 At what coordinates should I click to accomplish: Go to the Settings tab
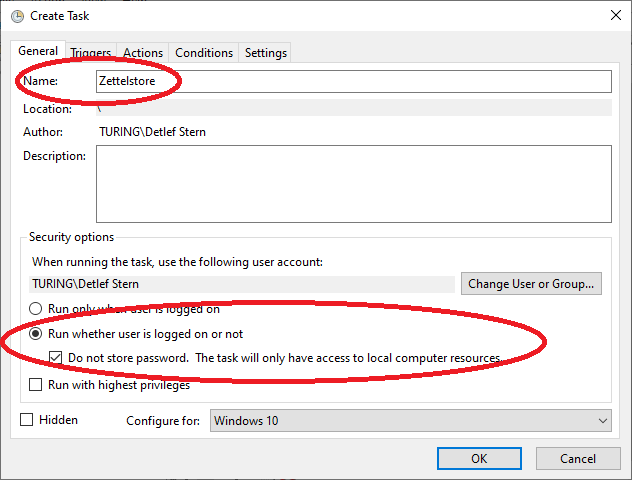[265, 53]
